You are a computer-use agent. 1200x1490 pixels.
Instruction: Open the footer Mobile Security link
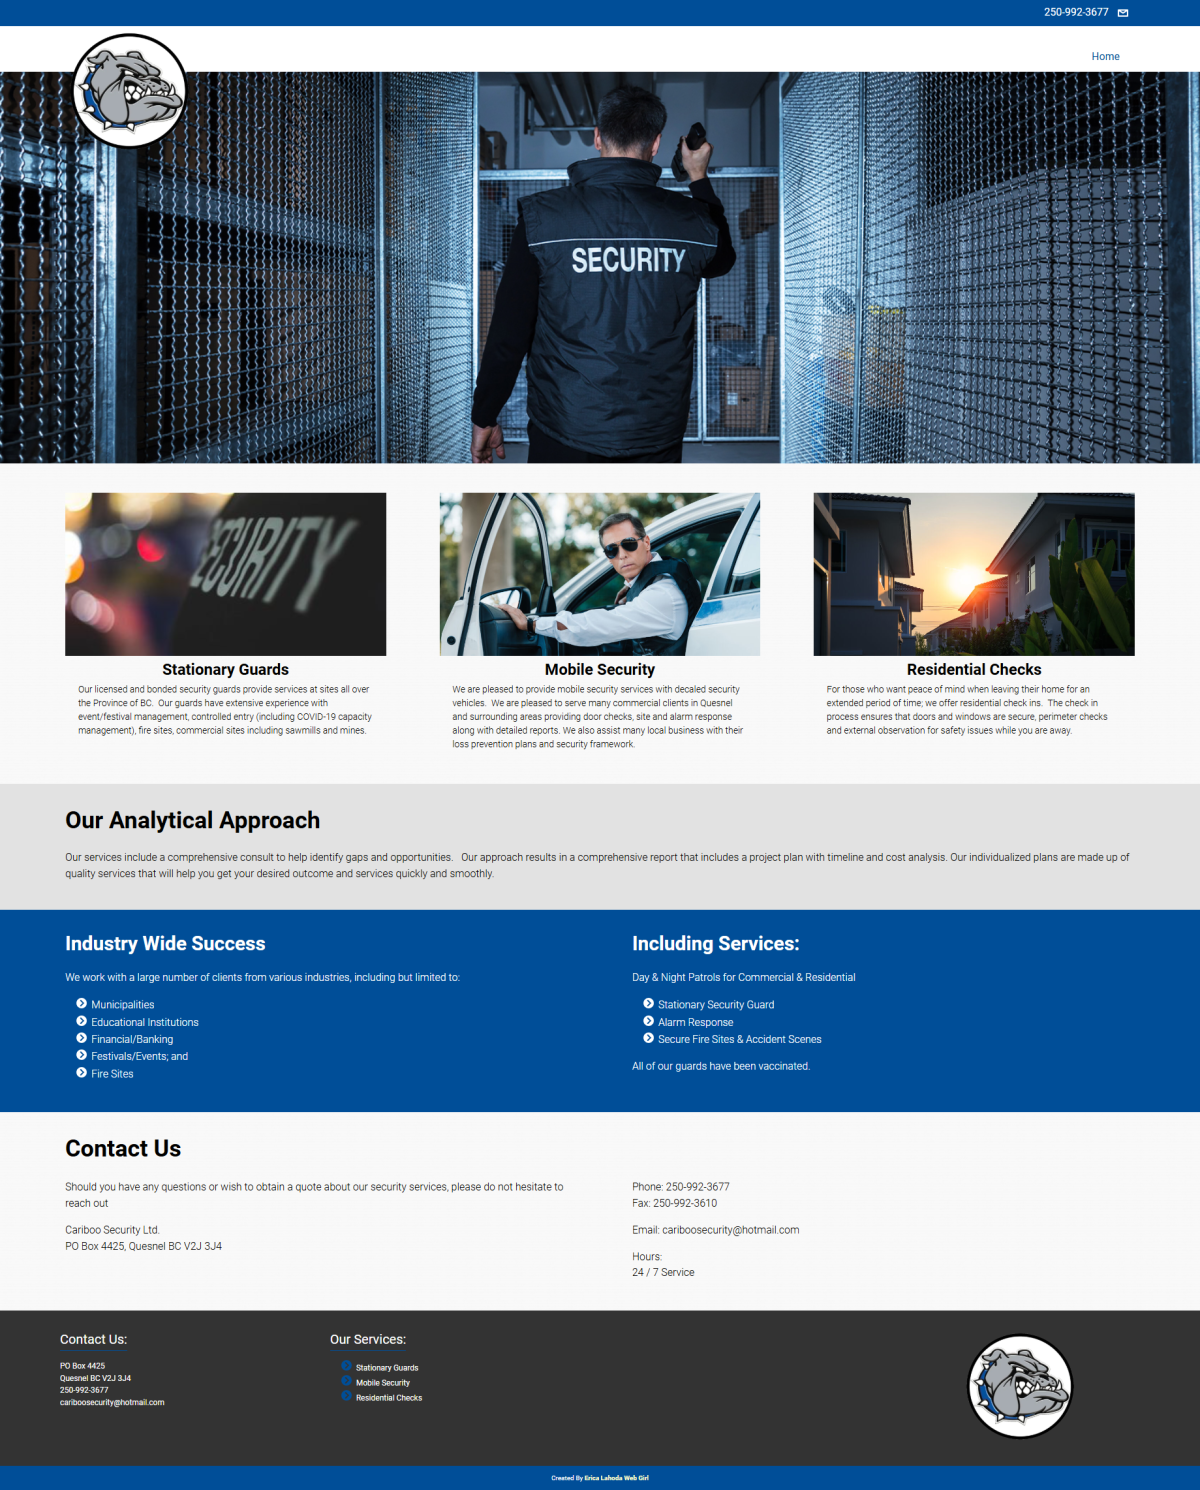(x=383, y=1383)
